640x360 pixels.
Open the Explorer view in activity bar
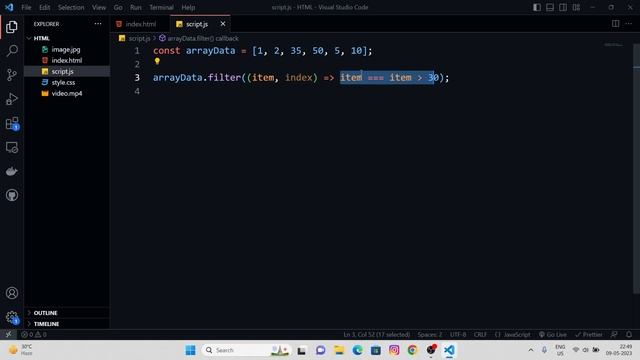pos(12,27)
